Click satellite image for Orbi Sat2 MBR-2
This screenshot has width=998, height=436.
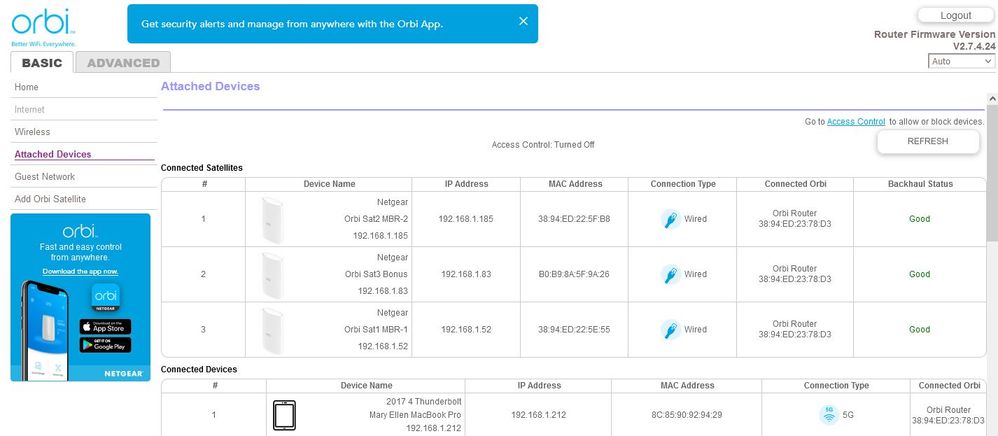[x=272, y=220]
